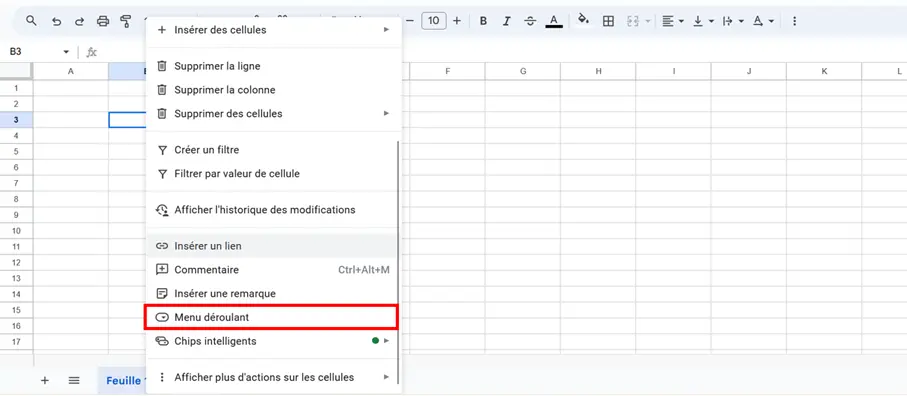This screenshot has width=907, height=396.
Task: Print the spreadsheet
Action: tap(103, 21)
